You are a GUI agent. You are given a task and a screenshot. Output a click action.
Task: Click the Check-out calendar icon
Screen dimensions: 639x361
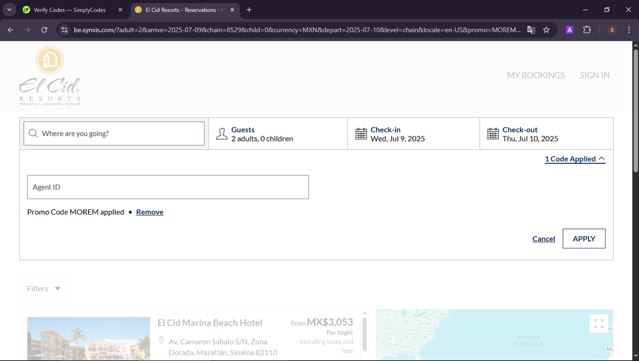point(493,134)
